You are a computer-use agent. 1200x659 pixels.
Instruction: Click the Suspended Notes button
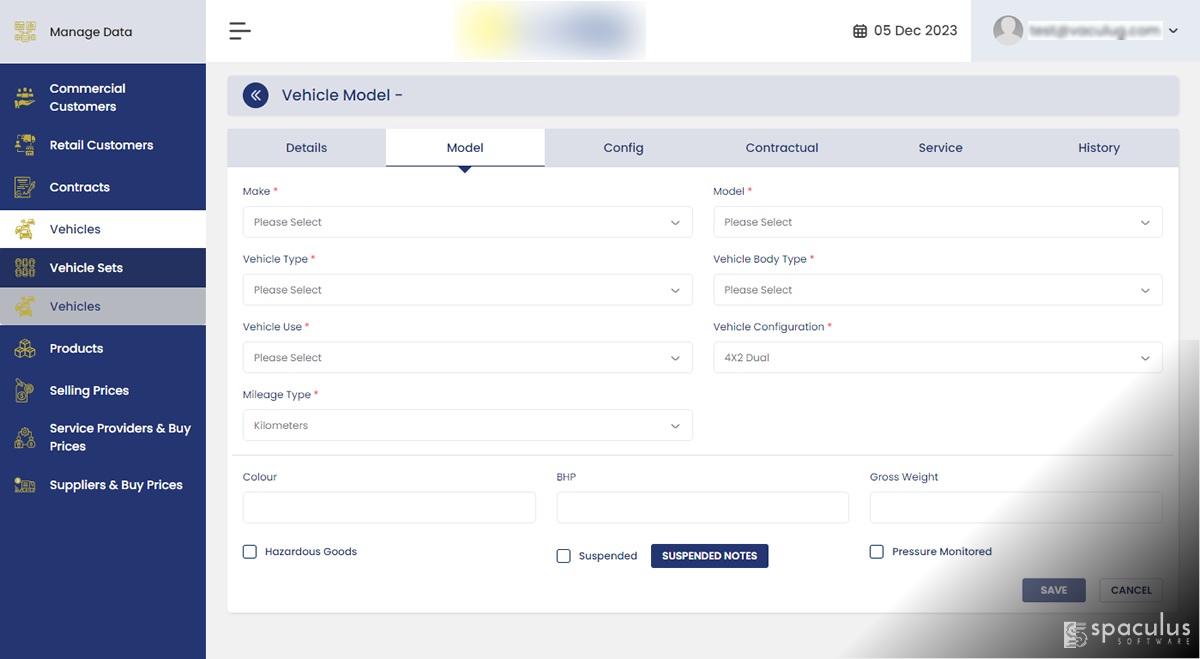point(709,556)
